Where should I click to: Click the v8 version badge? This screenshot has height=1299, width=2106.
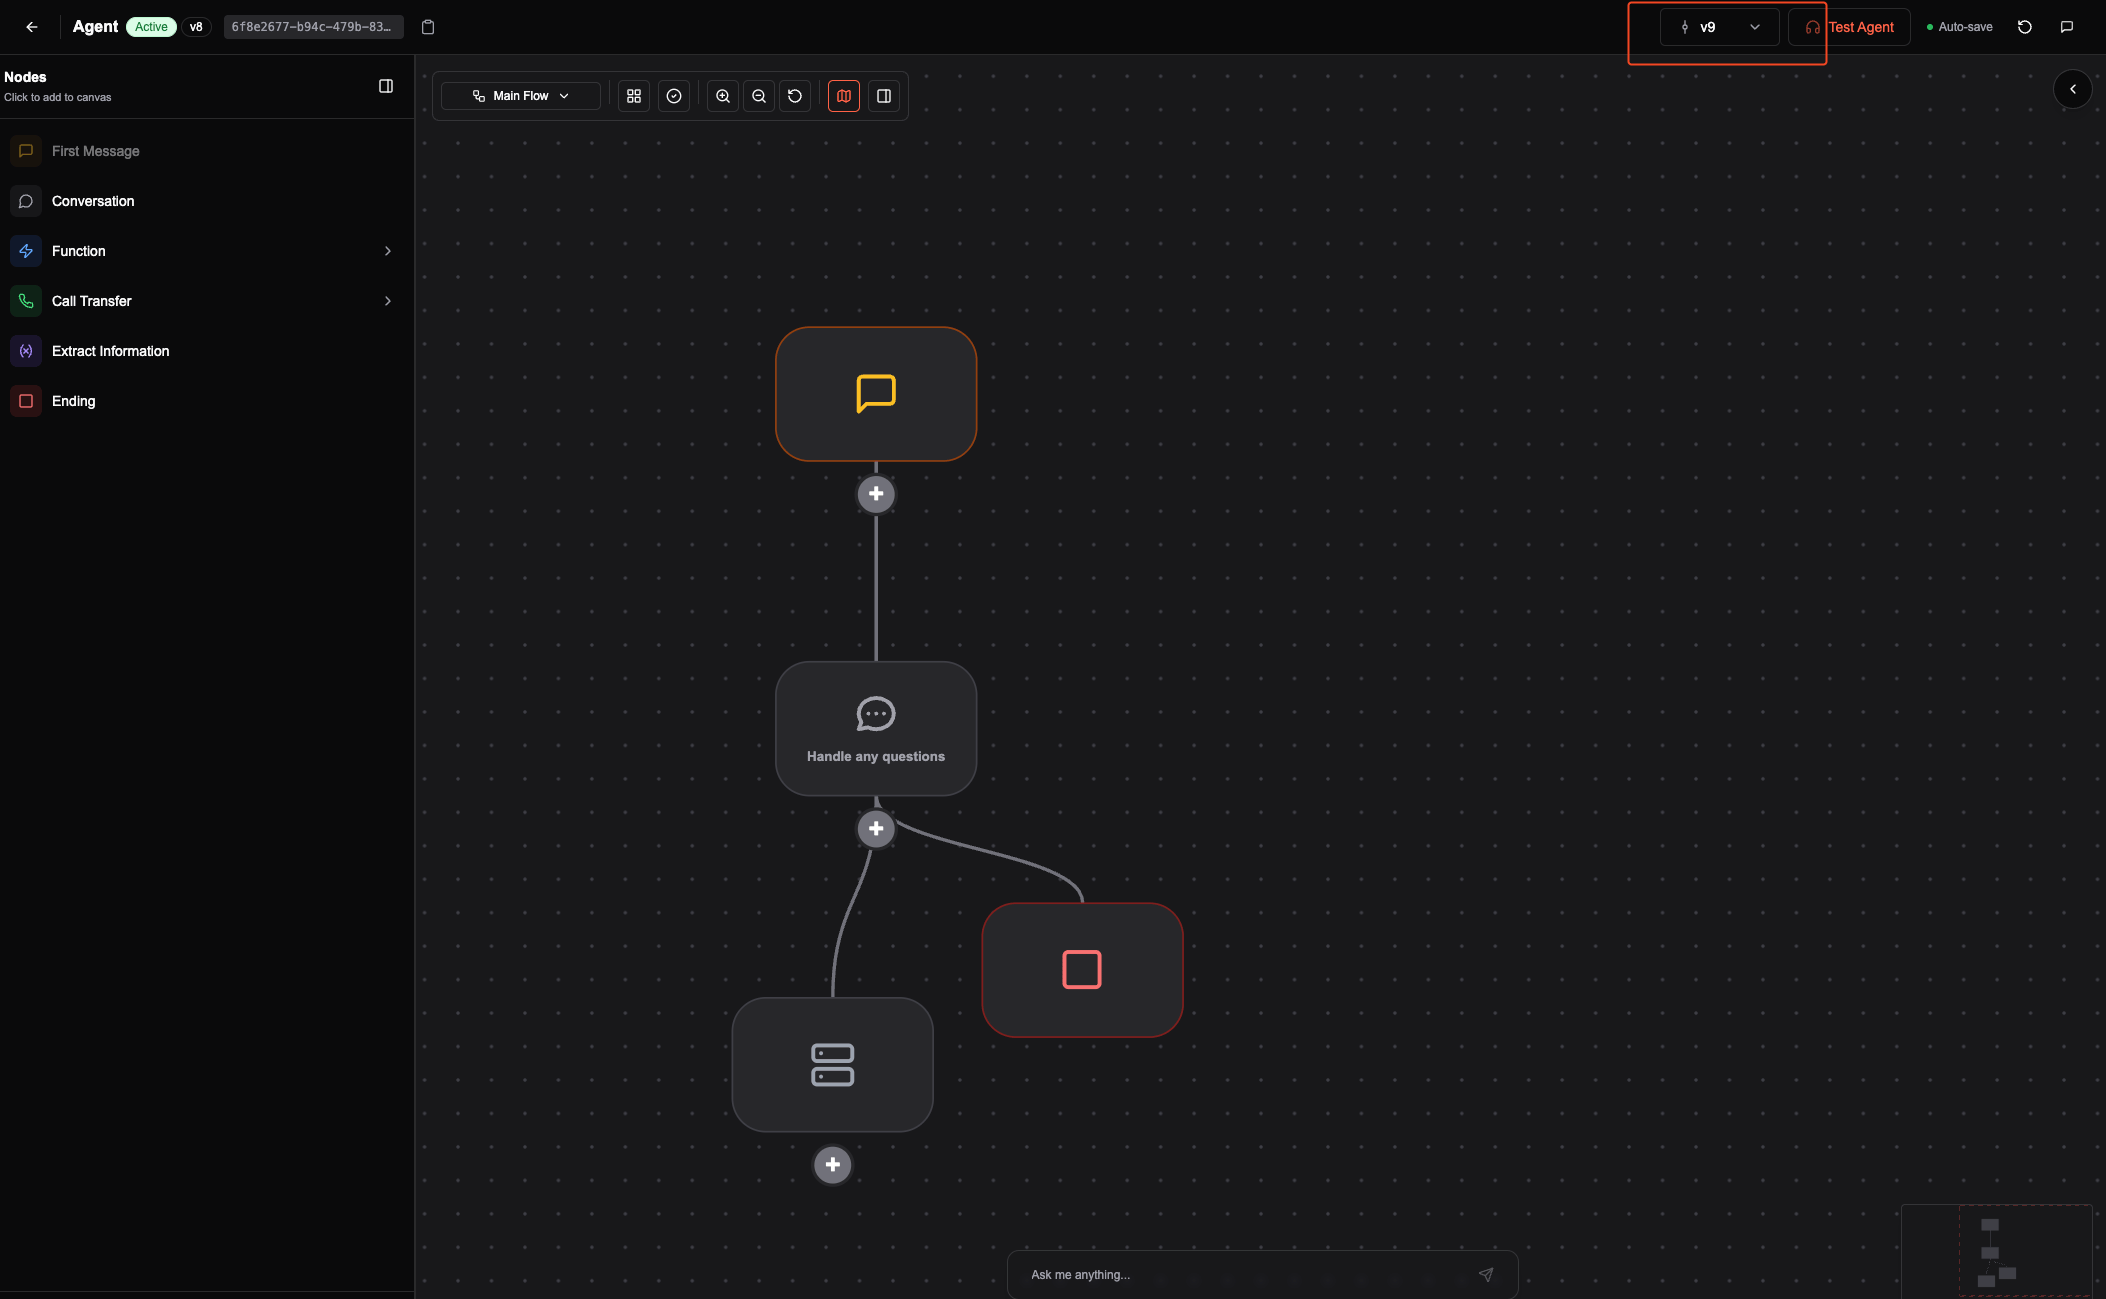tap(196, 27)
